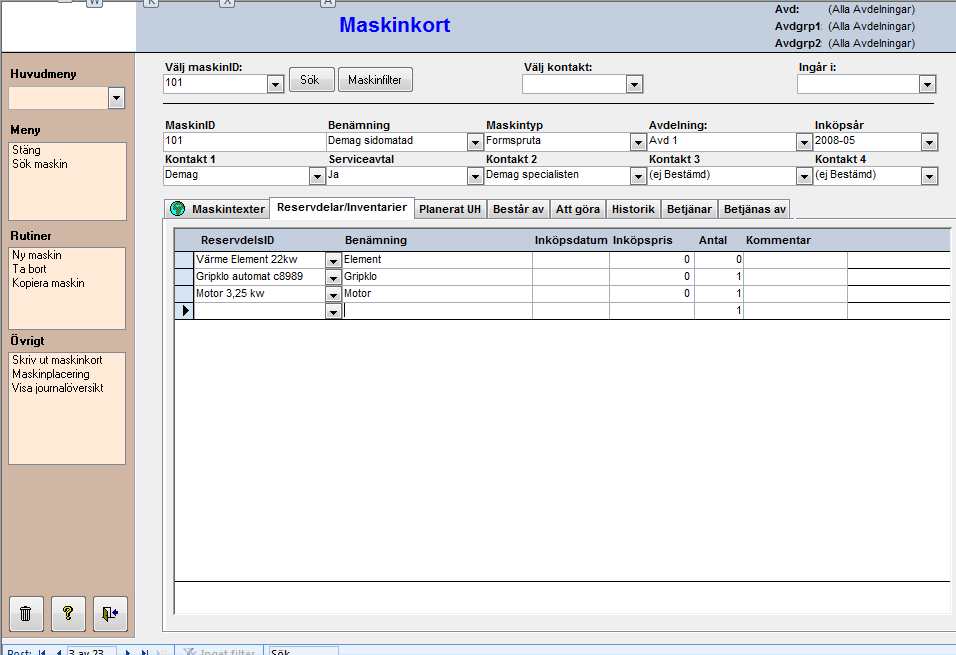Viewport: 956px width, 655px height.
Task: Click the trash can delete button
Action: pos(26,613)
